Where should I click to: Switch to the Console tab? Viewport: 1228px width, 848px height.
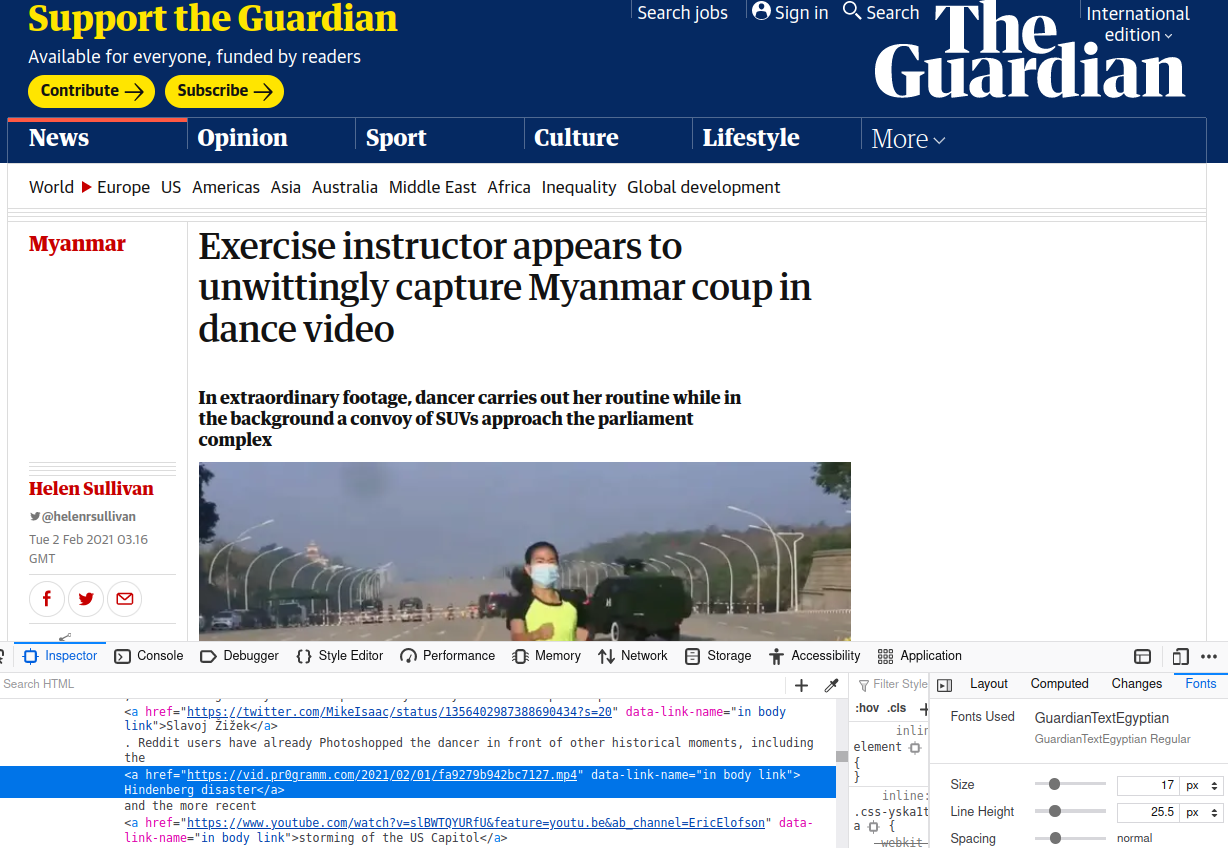[x=149, y=656]
